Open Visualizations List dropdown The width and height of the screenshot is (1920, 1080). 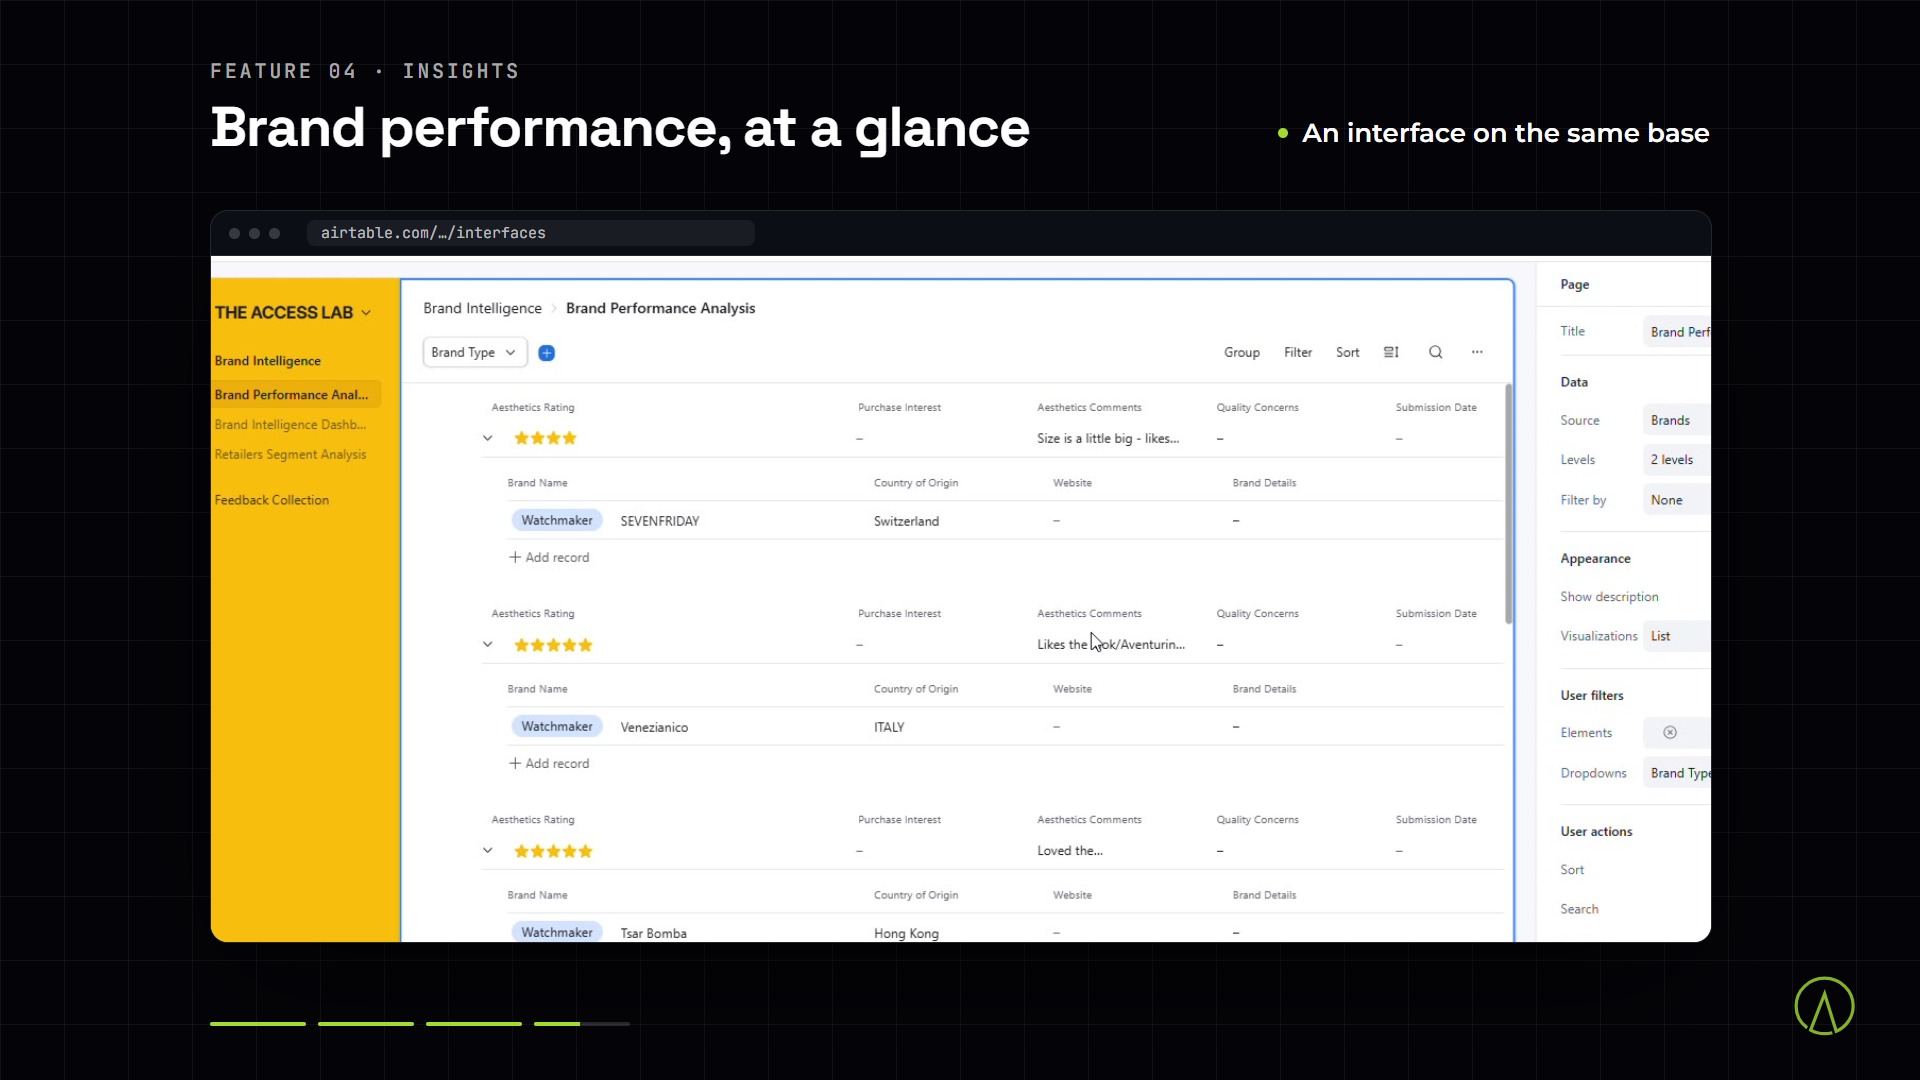1677,636
